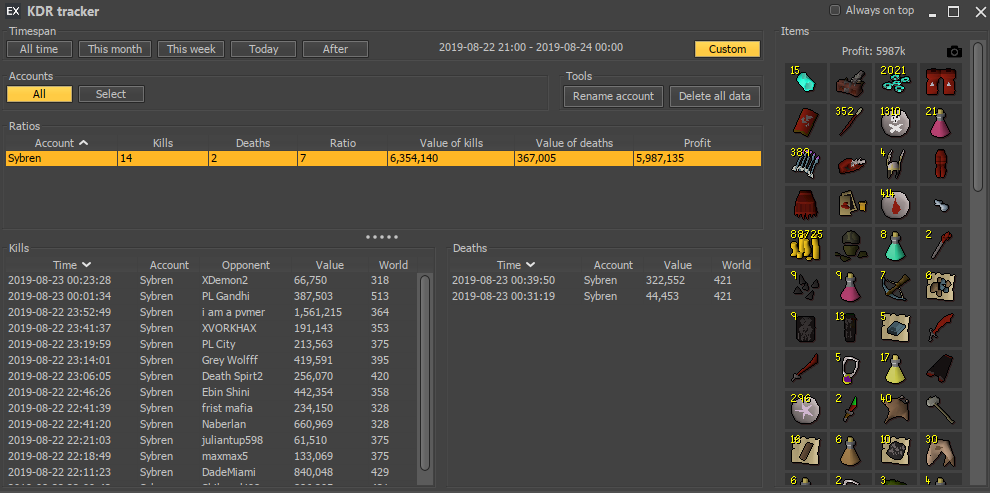990x493 pixels.
Task: Click the Kills list vertical scrollbar
Action: pyautogui.click(x=425, y=370)
